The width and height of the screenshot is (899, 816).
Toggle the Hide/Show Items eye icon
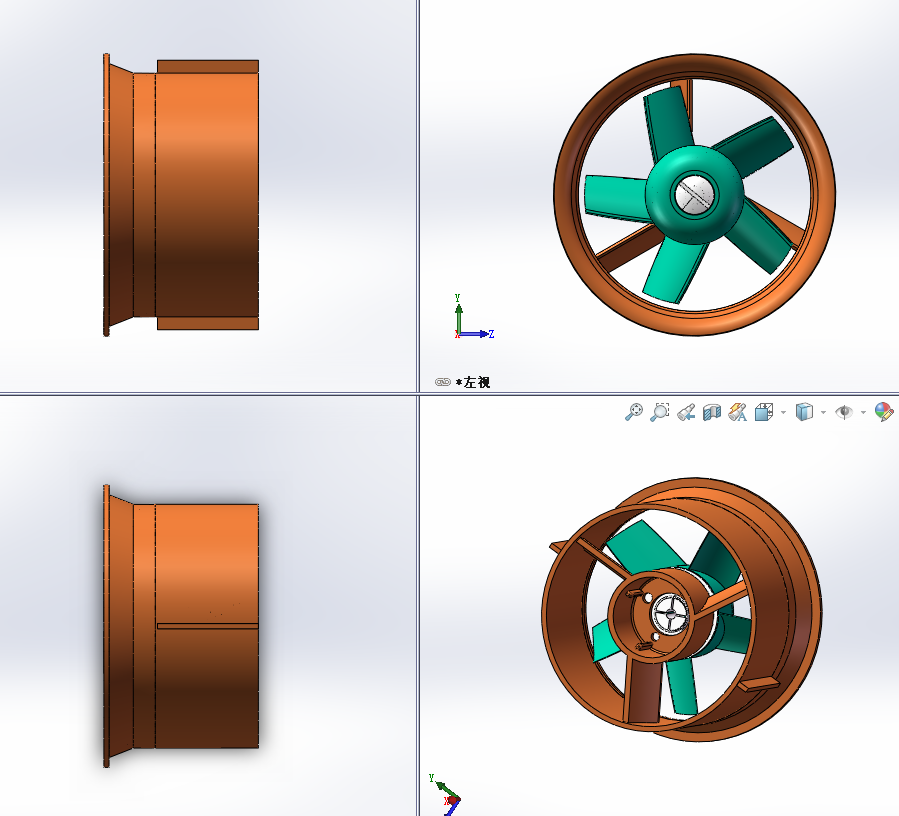coord(844,412)
